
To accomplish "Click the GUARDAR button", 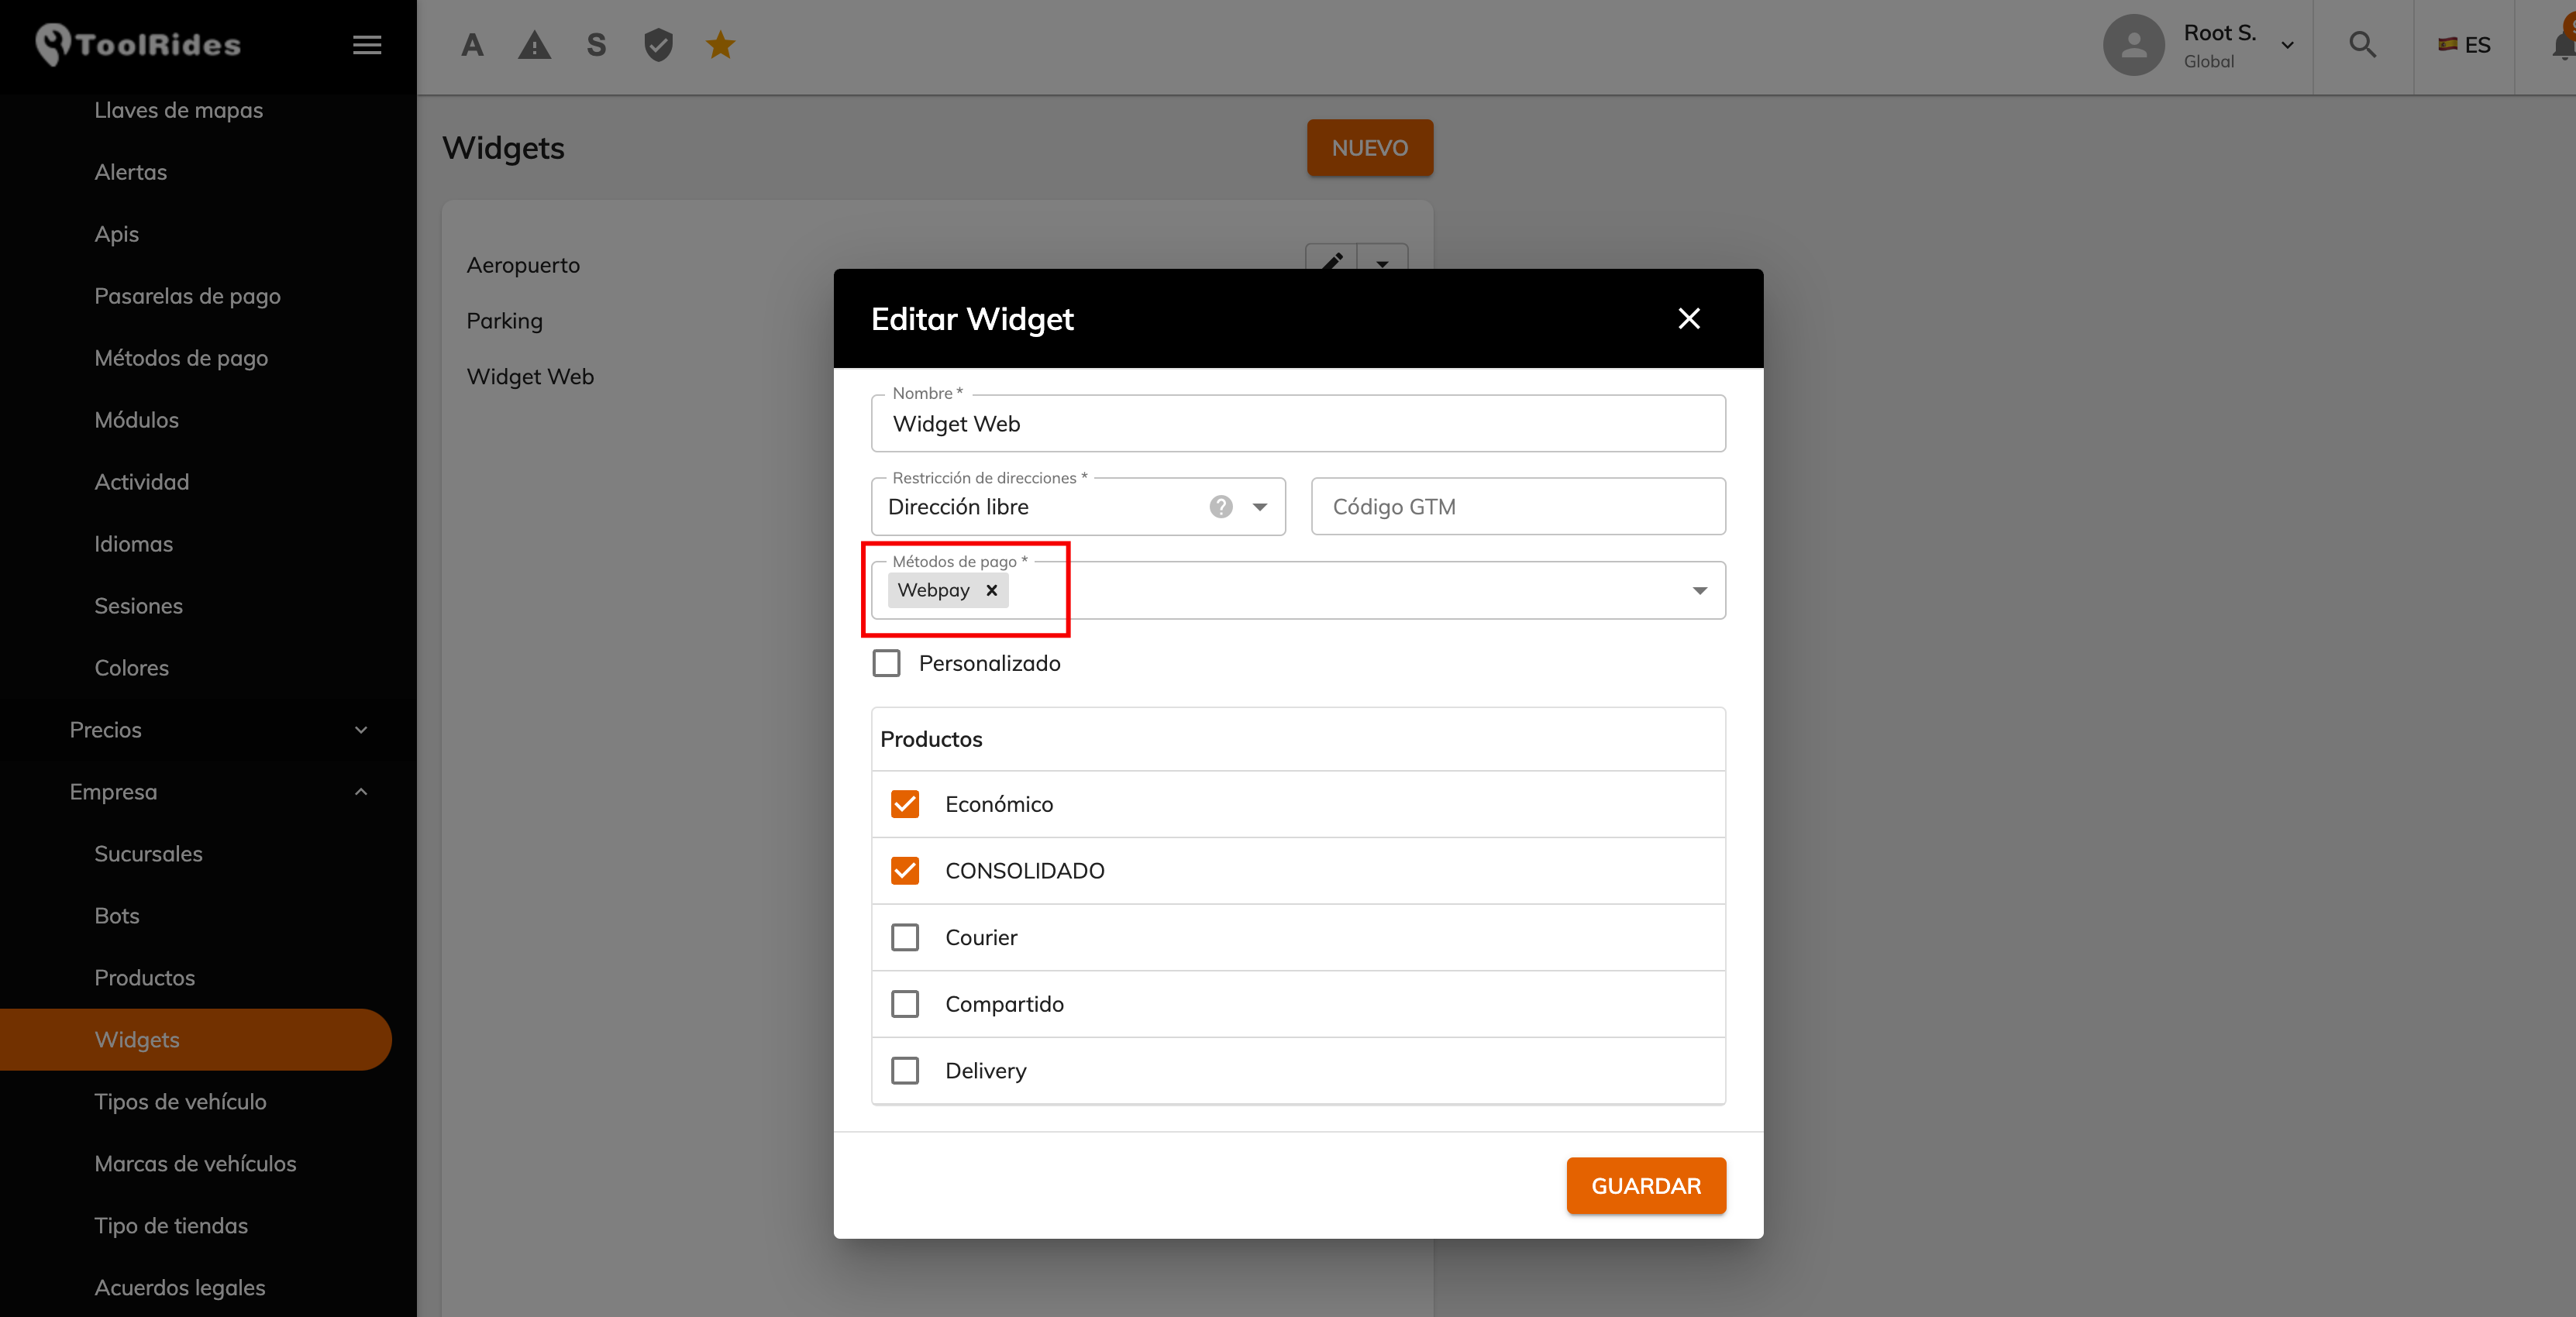I will coord(1646,1186).
